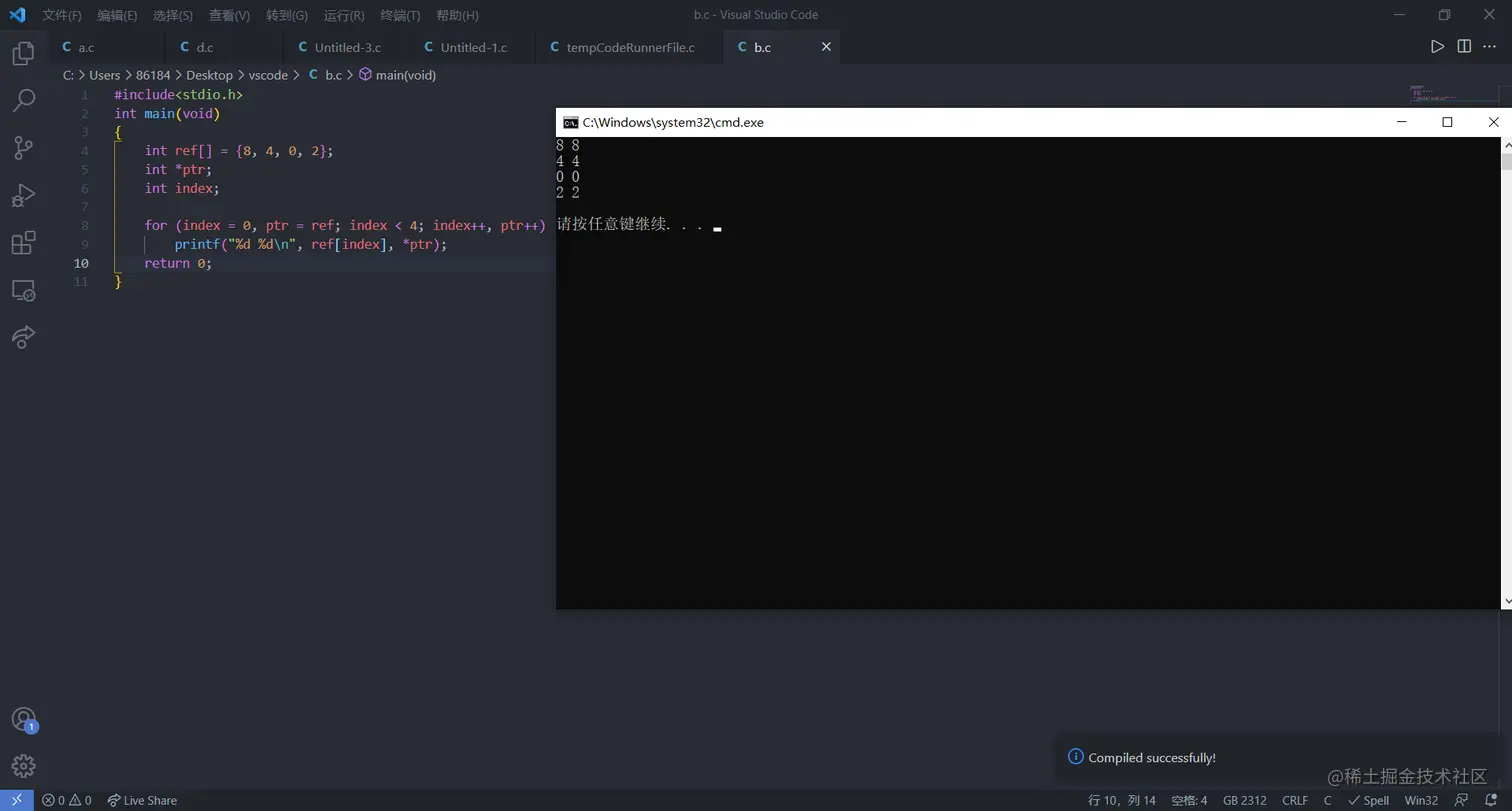
Task: Place cursor on the return 0; line
Action: [178, 263]
